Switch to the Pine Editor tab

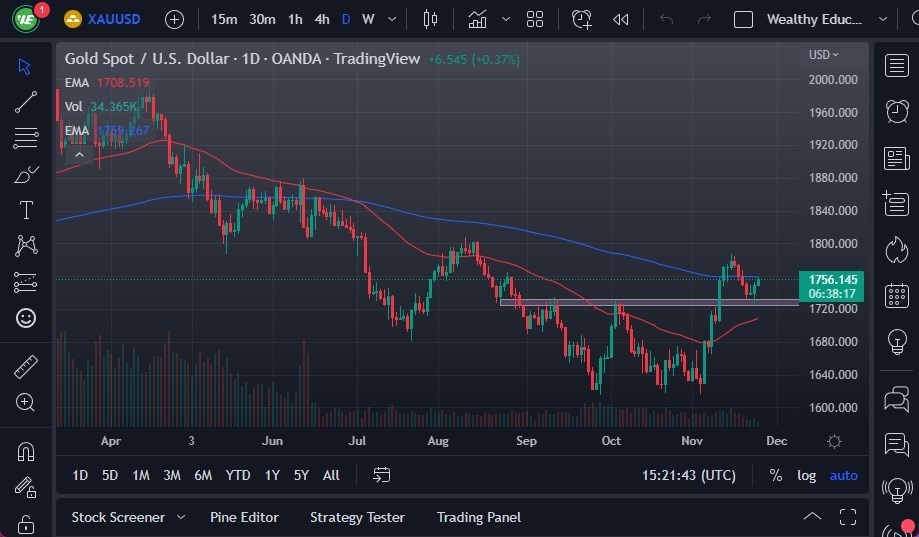(x=244, y=517)
